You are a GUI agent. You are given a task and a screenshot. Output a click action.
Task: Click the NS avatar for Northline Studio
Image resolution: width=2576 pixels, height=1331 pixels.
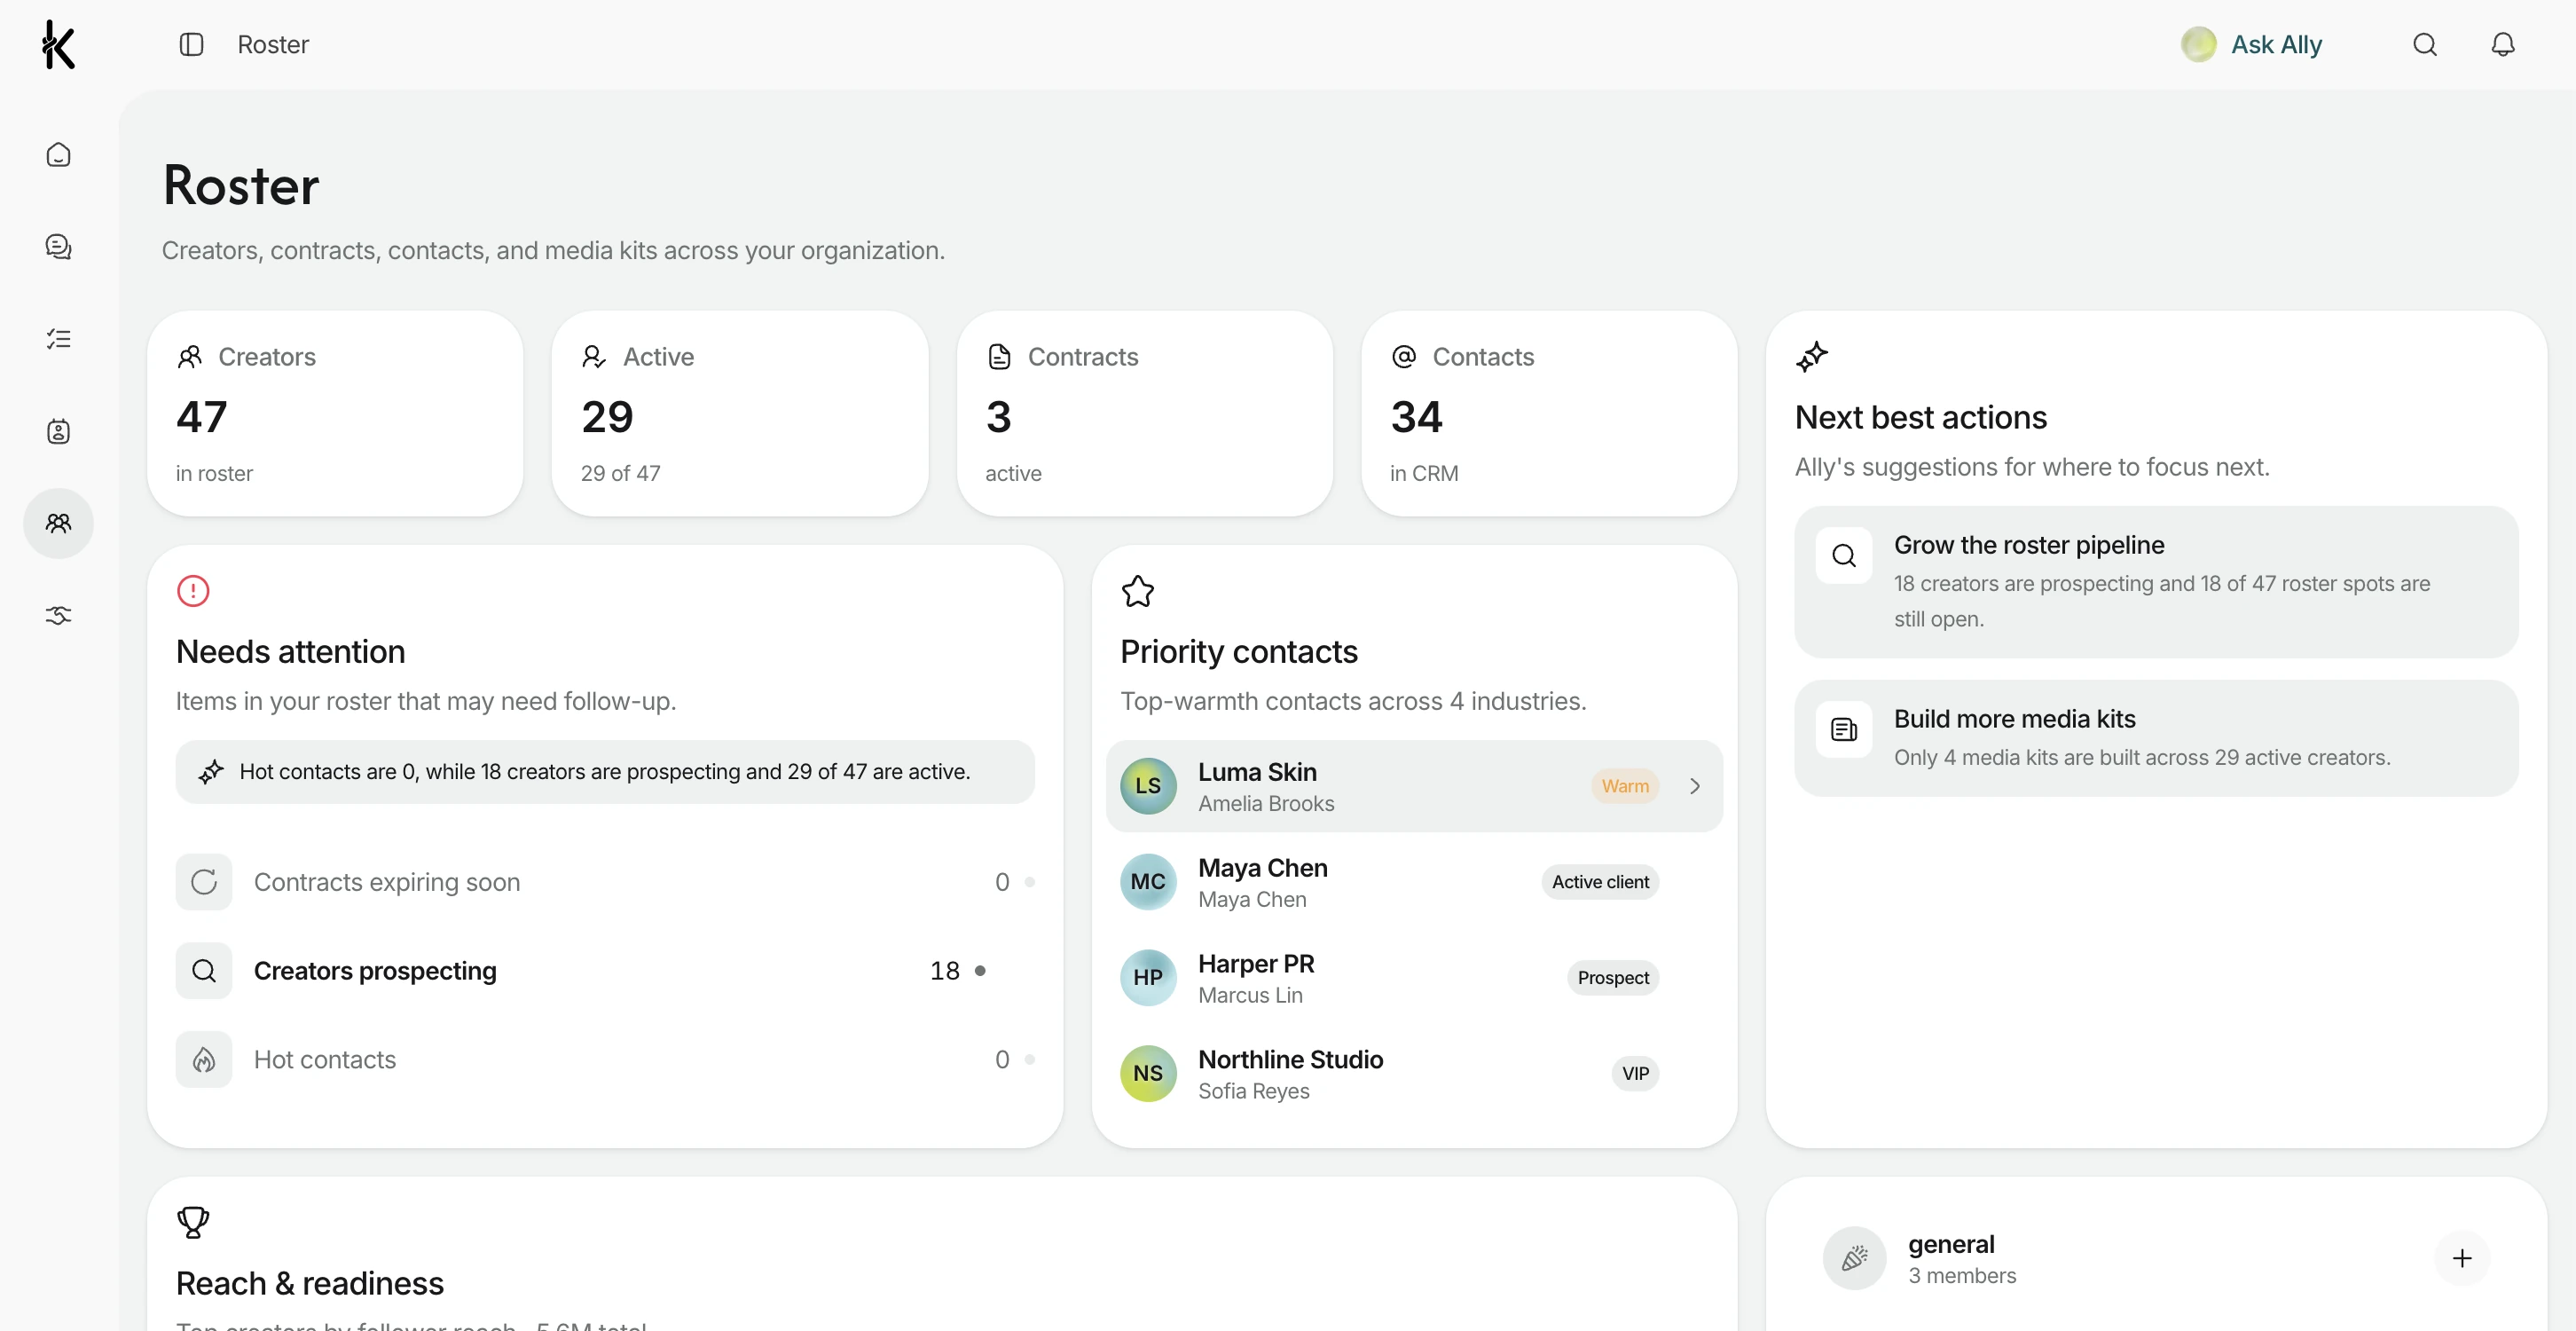coord(1148,1074)
